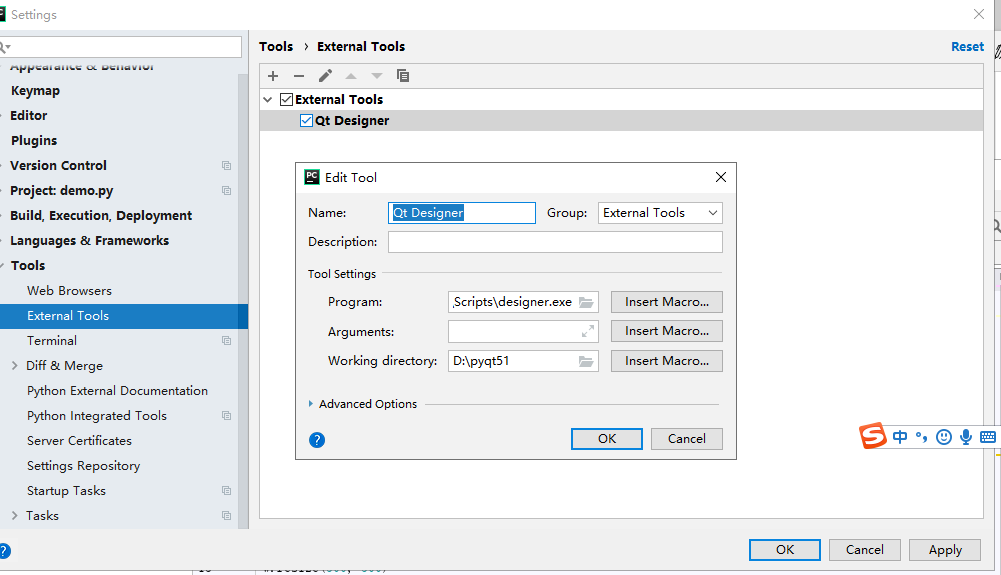Select Qt Designer row in tools list

[621, 121]
